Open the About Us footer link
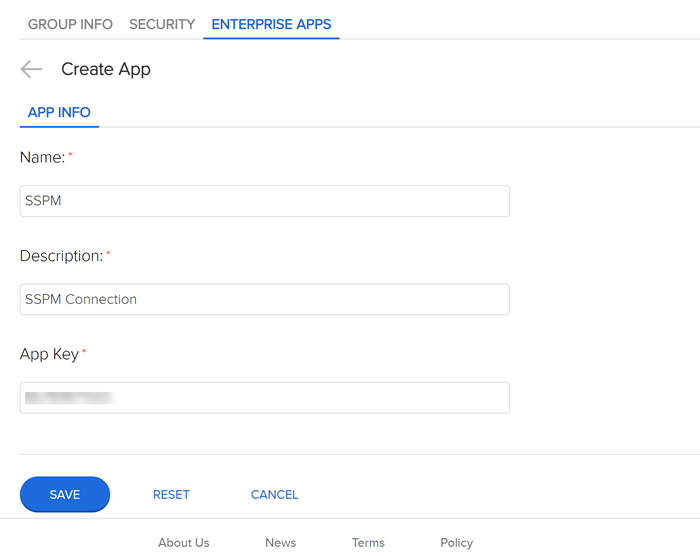This screenshot has height=558, width=700. click(184, 542)
